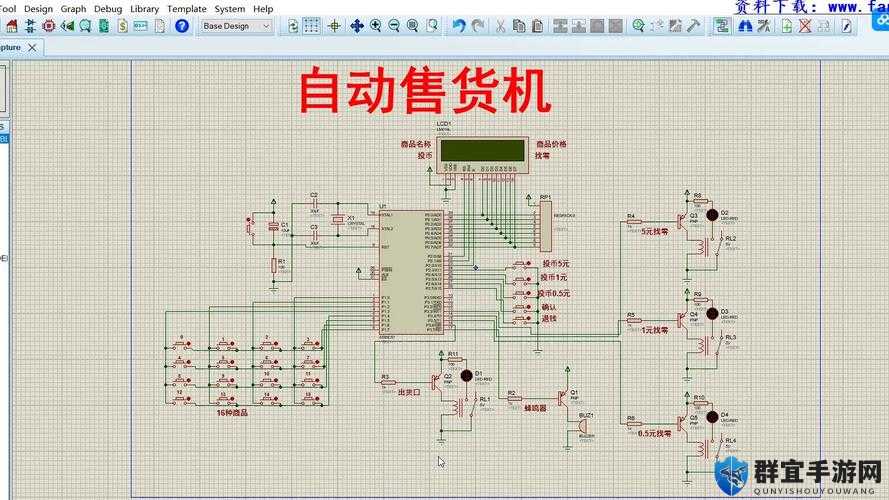
Task: Click the blue Undo arrow
Action: (x=459, y=26)
